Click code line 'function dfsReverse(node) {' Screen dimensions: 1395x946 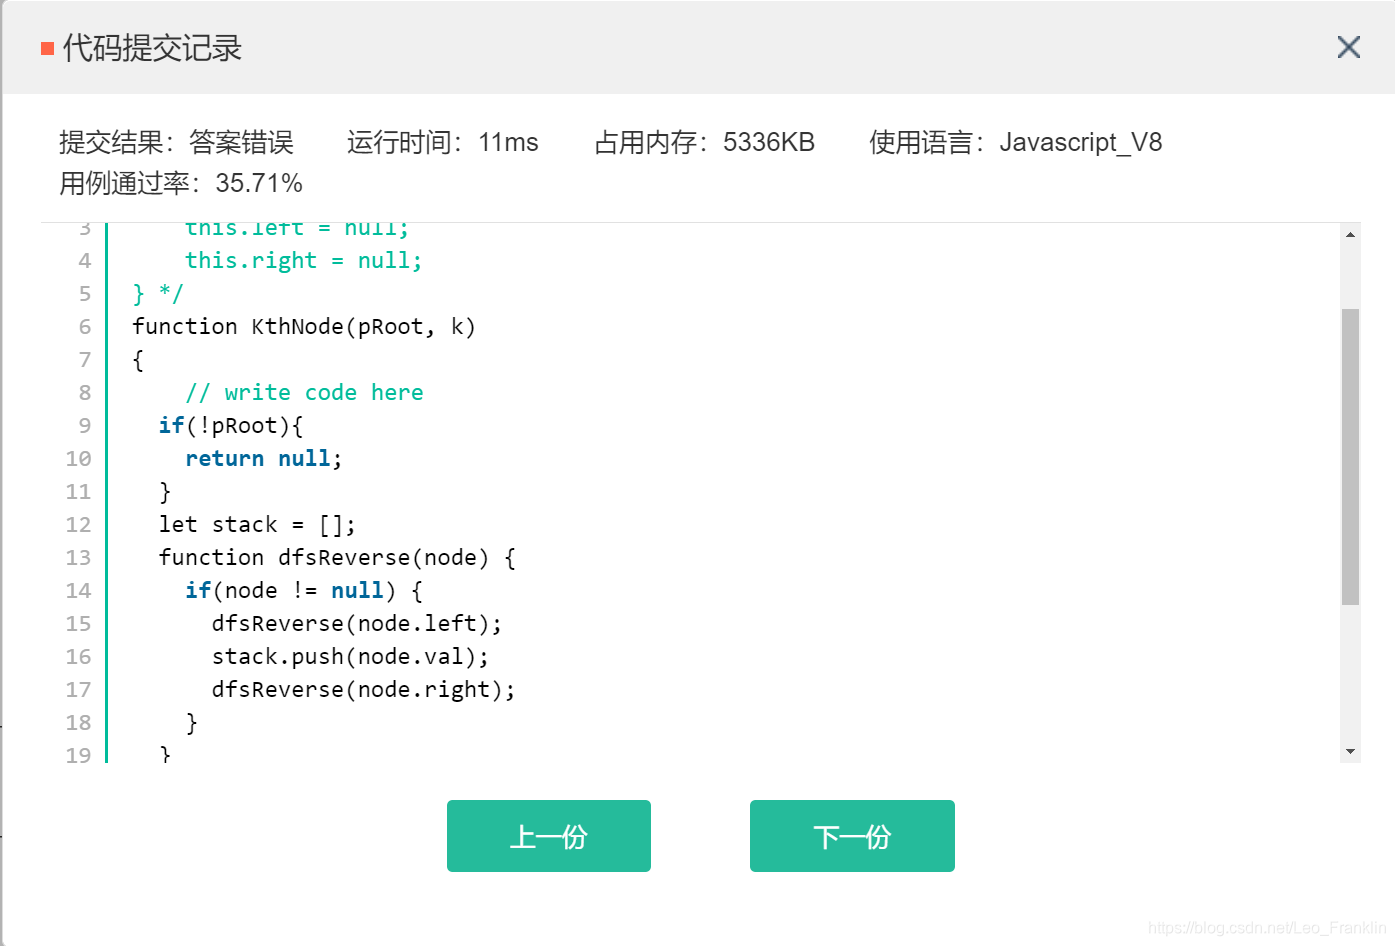click(x=337, y=558)
